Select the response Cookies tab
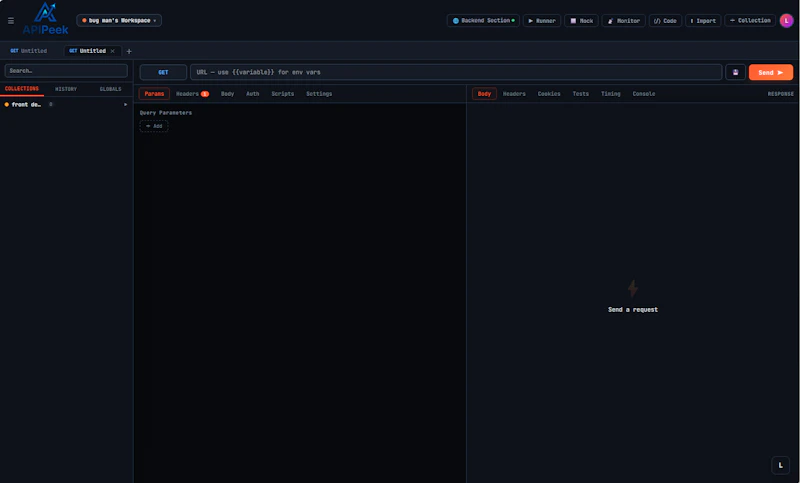800x483 pixels. pyautogui.click(x=549, y=94)
